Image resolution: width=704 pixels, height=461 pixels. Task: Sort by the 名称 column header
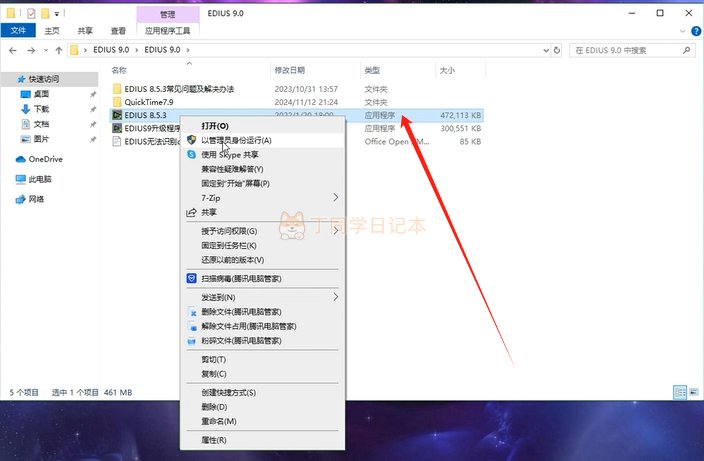click(119, 70)
